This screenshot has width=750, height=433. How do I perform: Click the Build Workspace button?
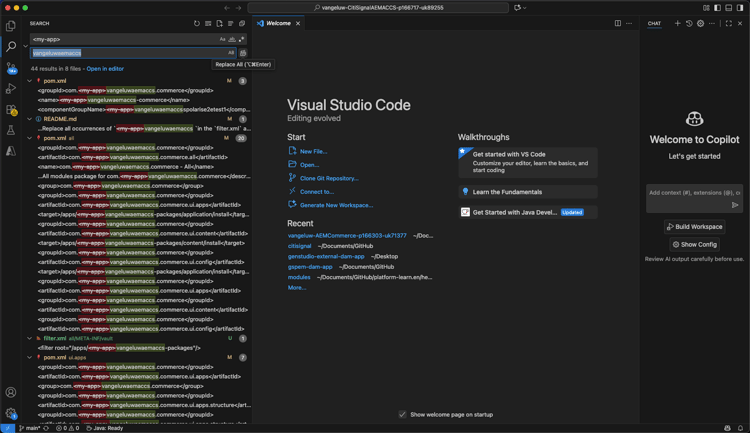coord(694,227)
